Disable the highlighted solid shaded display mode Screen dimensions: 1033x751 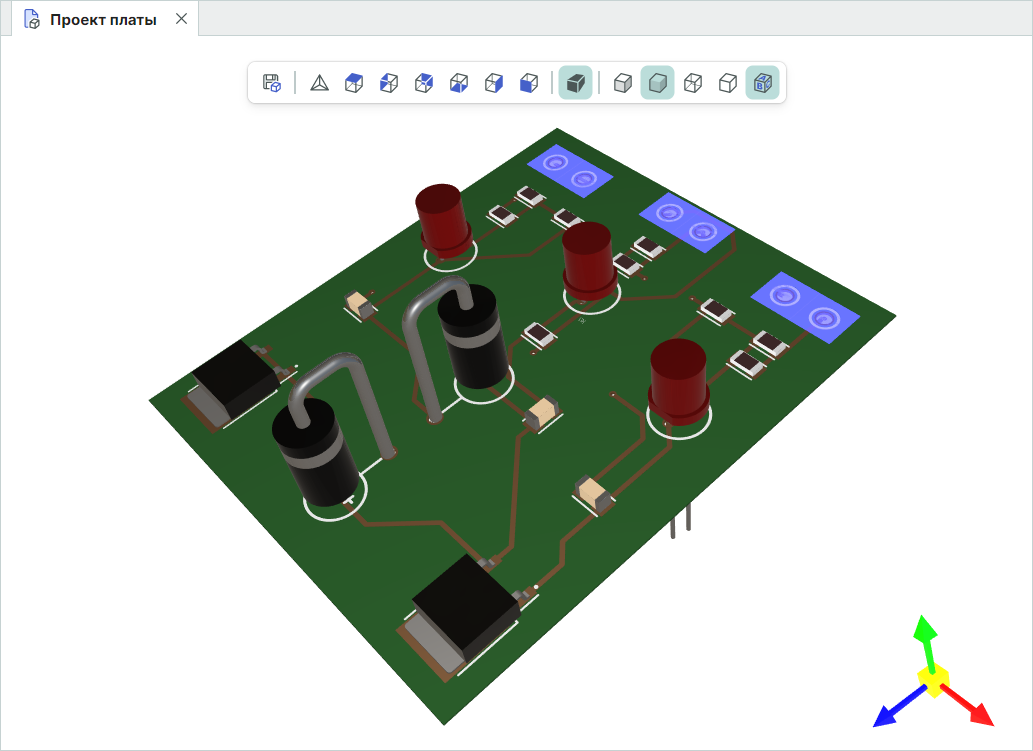pos(657,83)
